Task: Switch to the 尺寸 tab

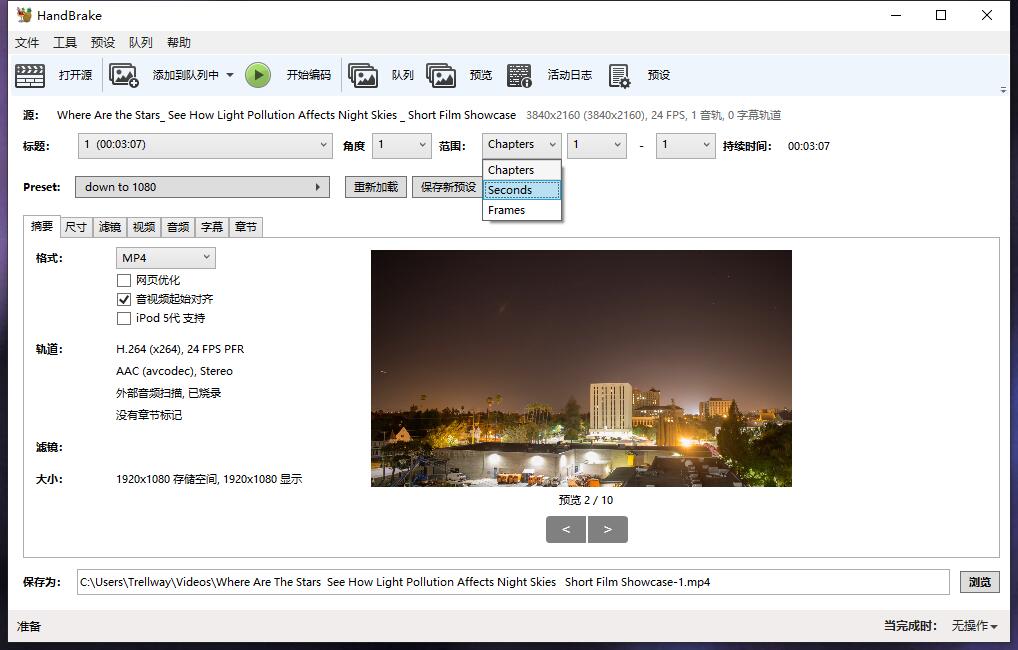Action: (x=76, y=227)
